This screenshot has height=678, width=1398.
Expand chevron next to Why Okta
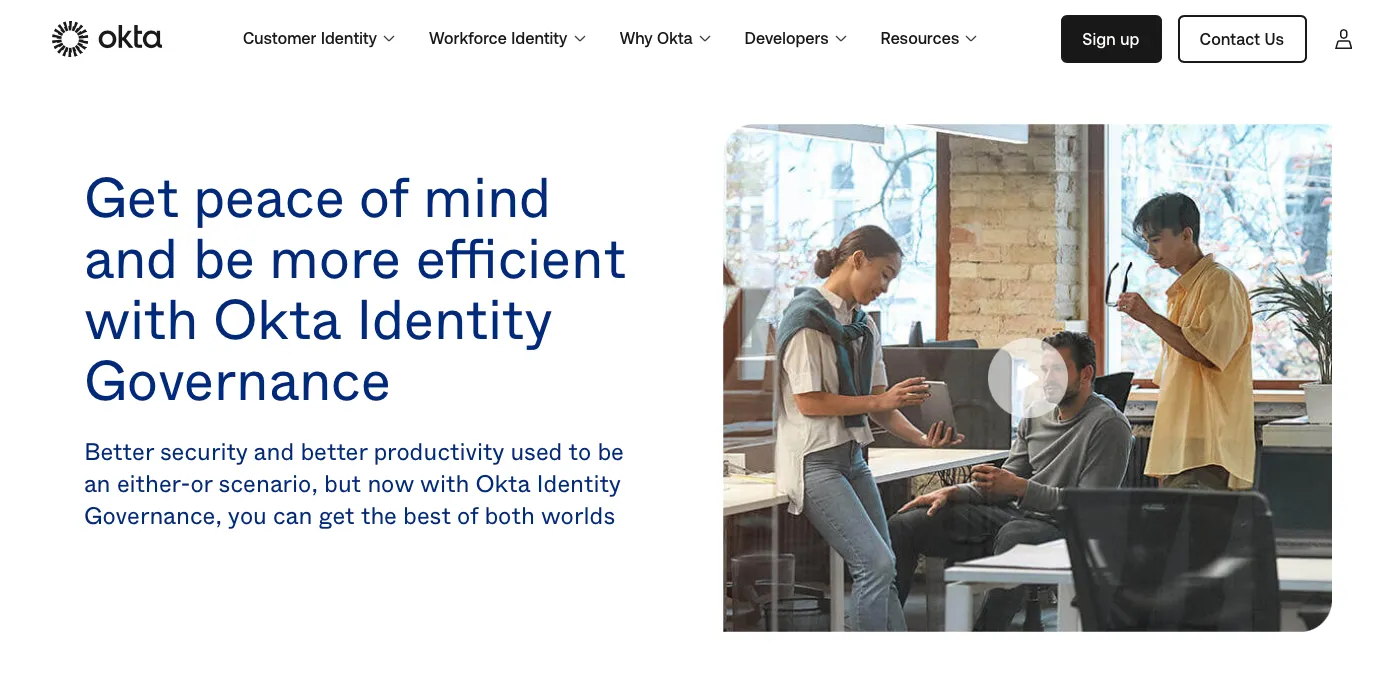705,39
